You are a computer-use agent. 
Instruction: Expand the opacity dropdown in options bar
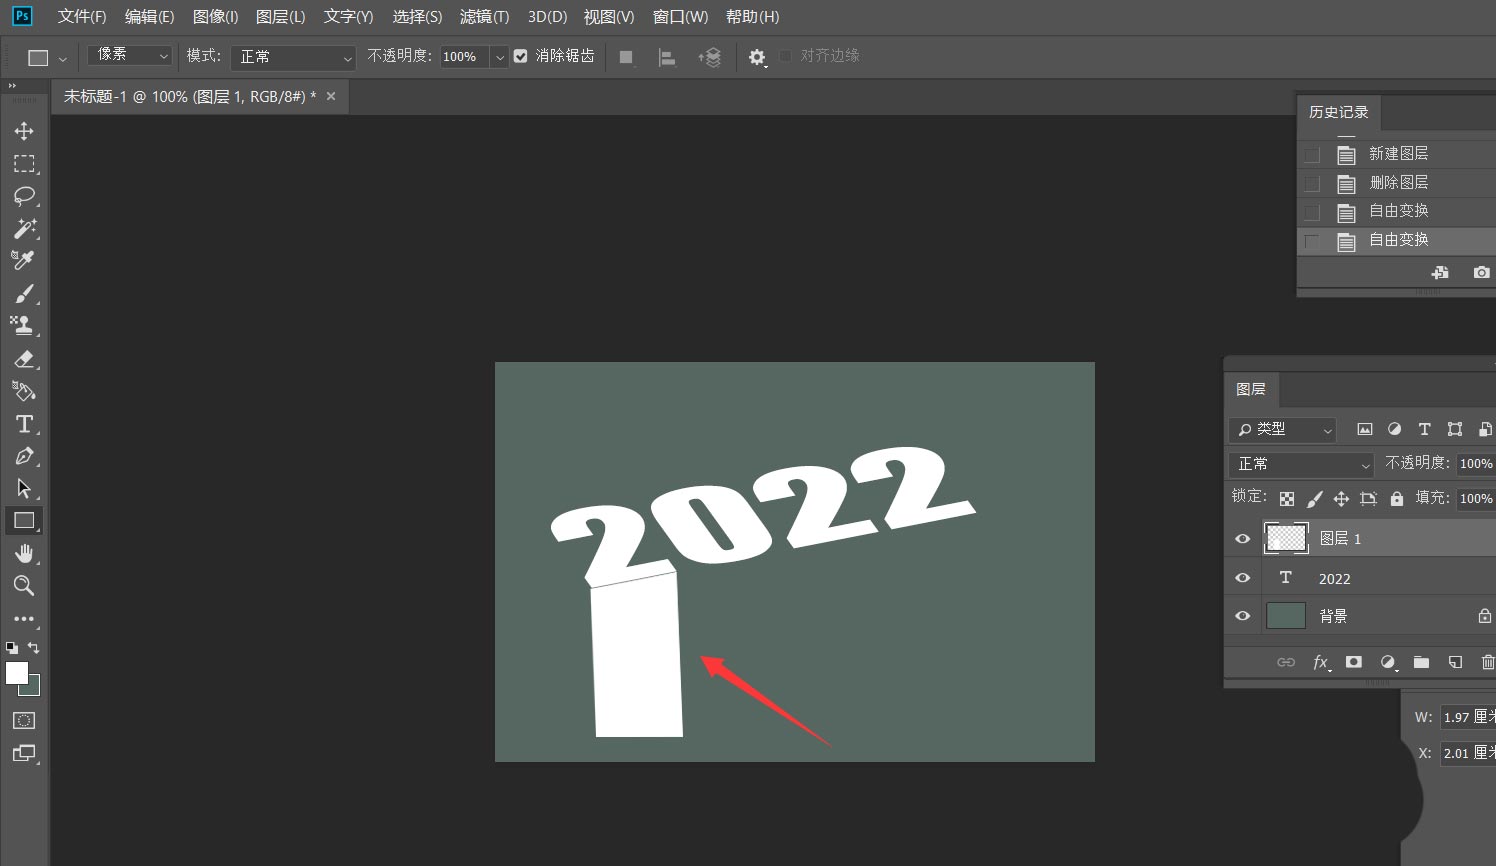499,57
